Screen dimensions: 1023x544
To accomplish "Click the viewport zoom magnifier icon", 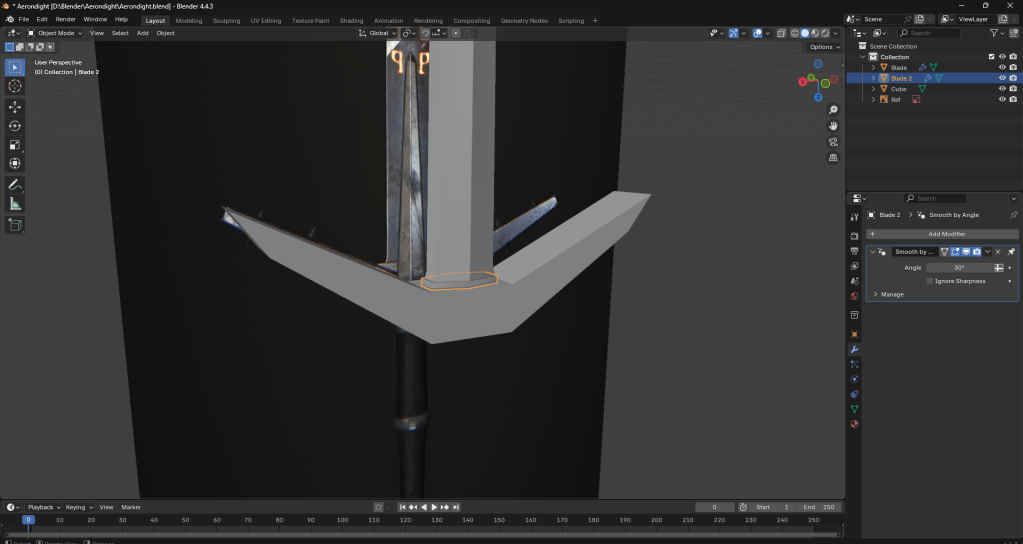I will (x=833, y=109).
